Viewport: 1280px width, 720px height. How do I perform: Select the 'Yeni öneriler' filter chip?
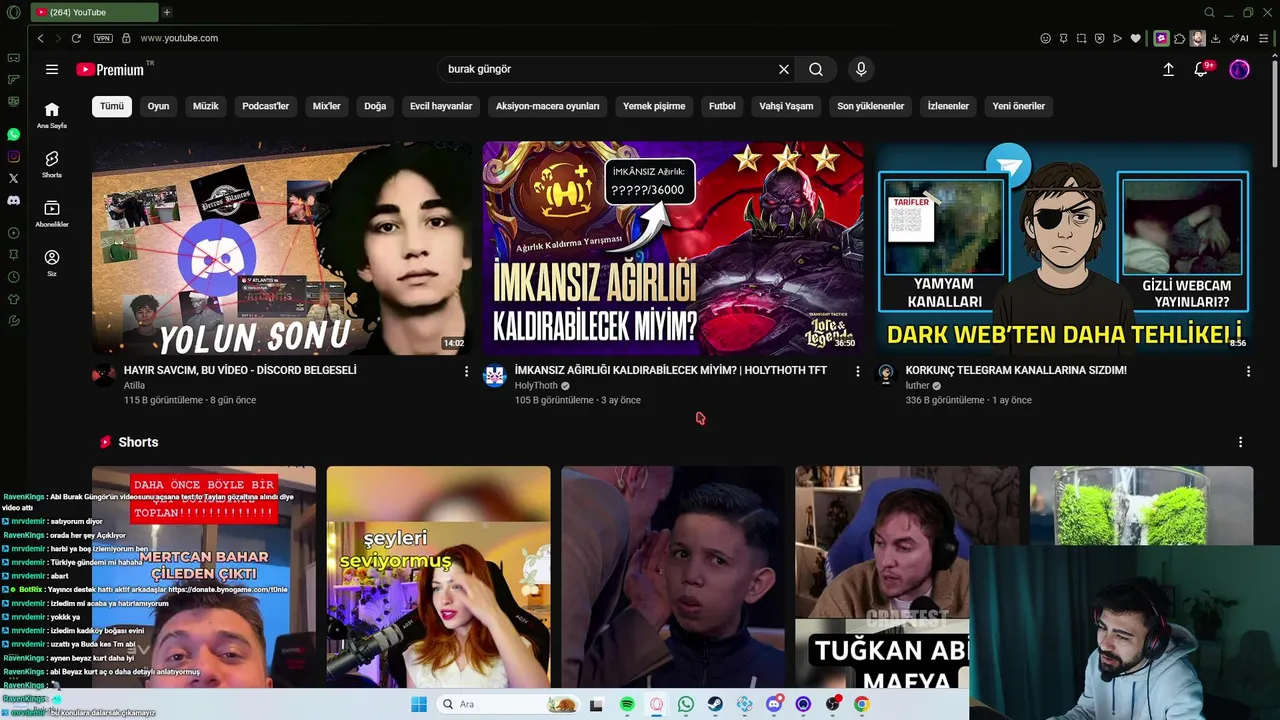(1019, 106)
